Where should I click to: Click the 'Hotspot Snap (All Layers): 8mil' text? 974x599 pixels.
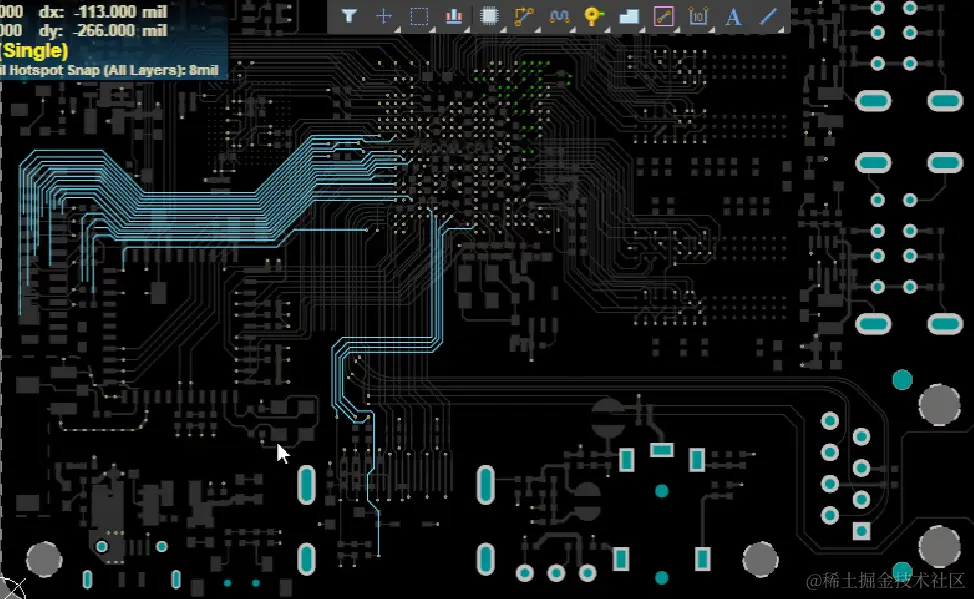click(114, 70)
